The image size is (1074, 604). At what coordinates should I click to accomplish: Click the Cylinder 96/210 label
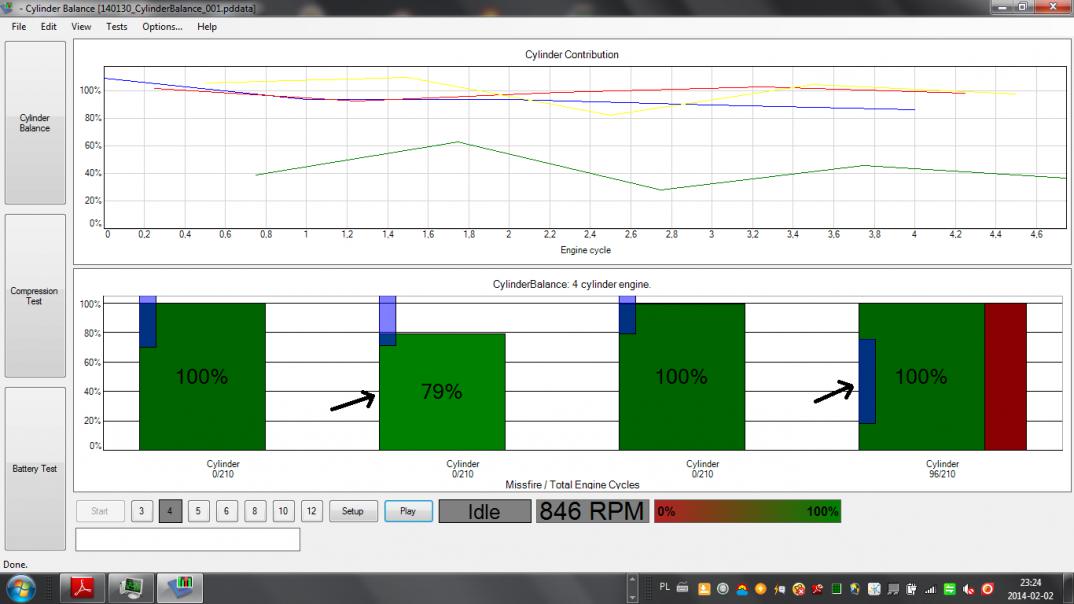pyautogui.click(x=942, y=468)
